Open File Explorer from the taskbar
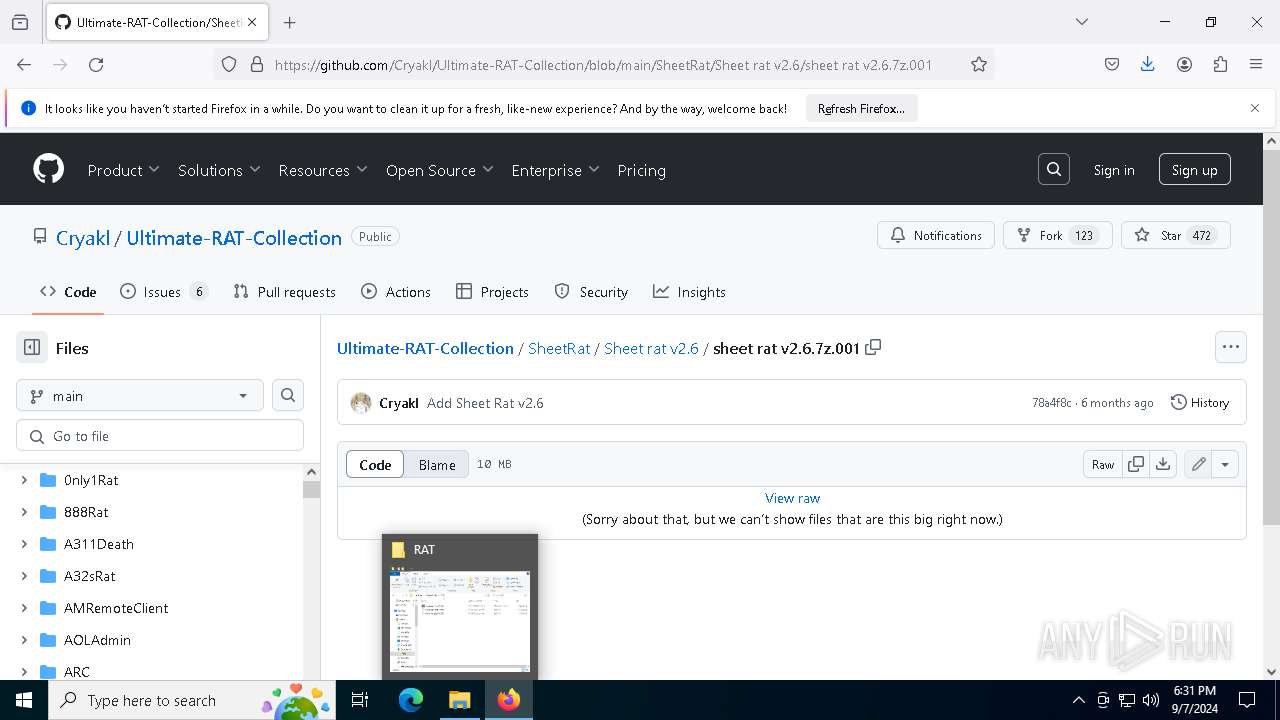The width and height of the screenshot is (1280, 720). [459, 700]
